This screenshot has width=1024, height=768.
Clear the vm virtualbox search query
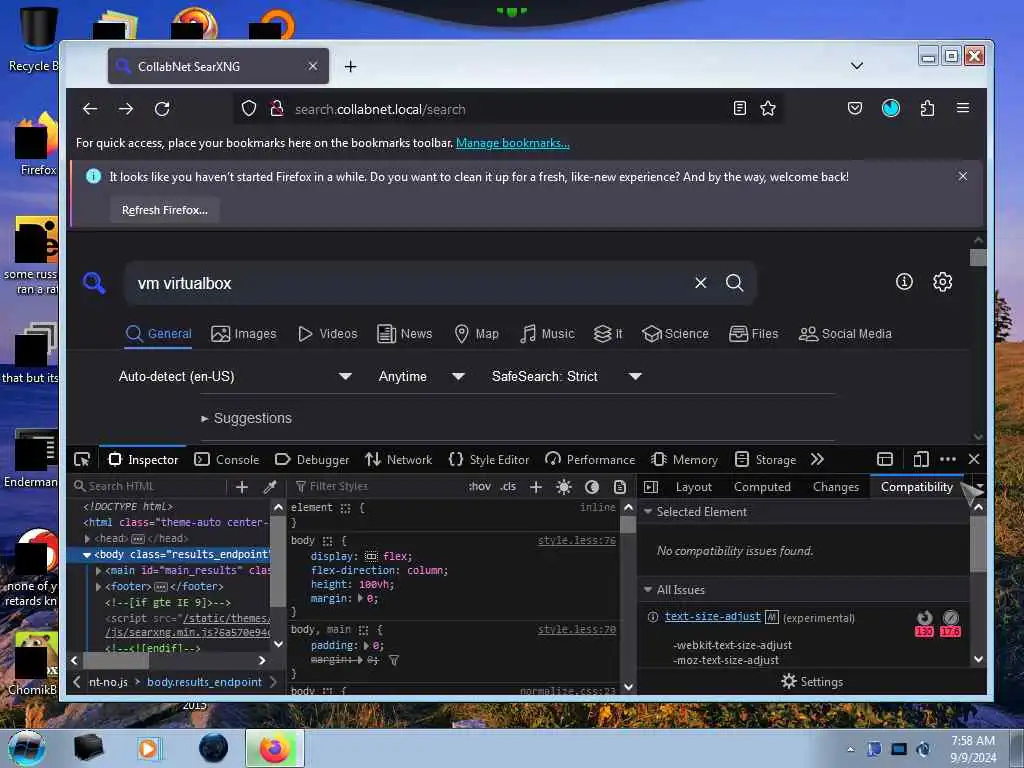[x=701, y=283]
